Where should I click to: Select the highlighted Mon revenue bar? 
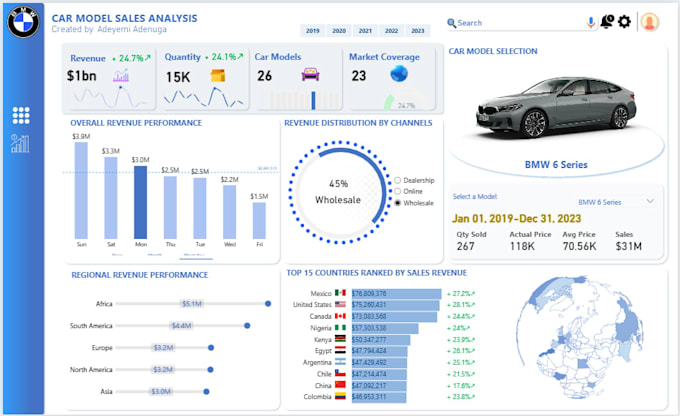pyautogui.click(x=141, y=202)
